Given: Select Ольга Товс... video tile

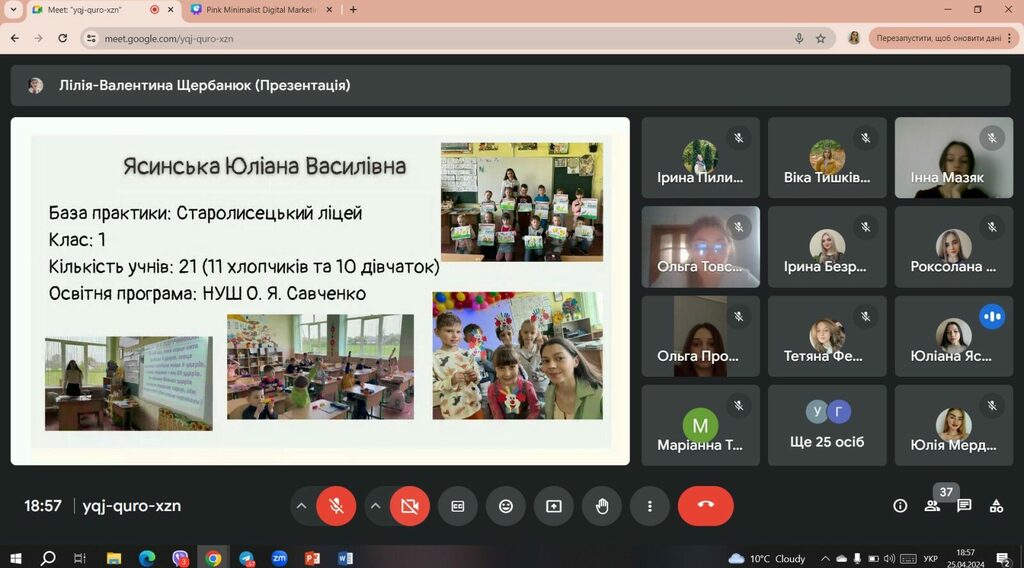Looking at the screenshot, I should click(x=700, y=247).
